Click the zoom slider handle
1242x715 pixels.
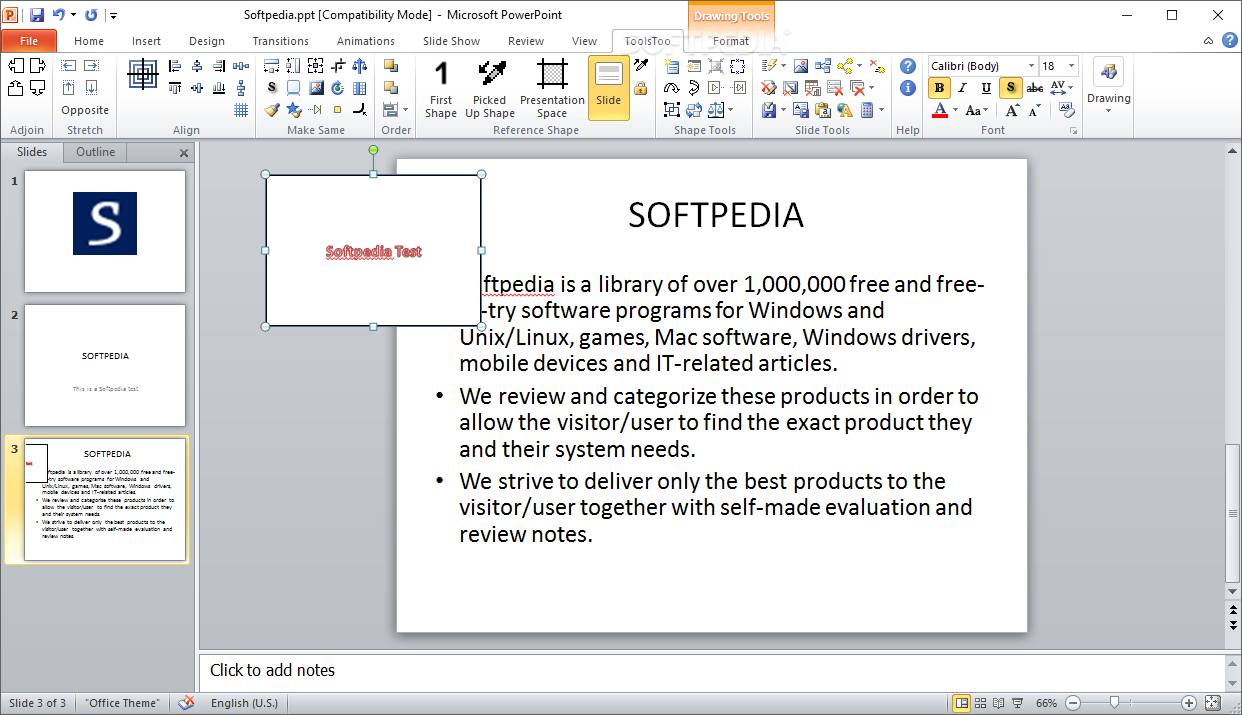[x=1114, y=703]
